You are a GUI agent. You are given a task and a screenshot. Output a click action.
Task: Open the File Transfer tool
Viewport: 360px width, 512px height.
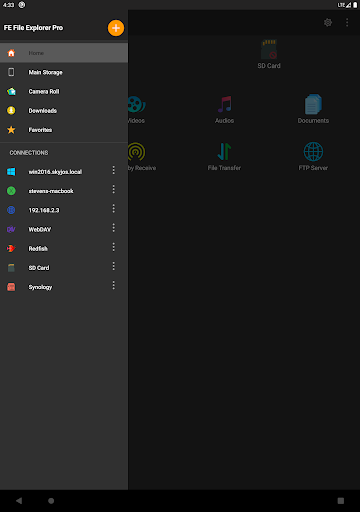(x=224, y=156)
